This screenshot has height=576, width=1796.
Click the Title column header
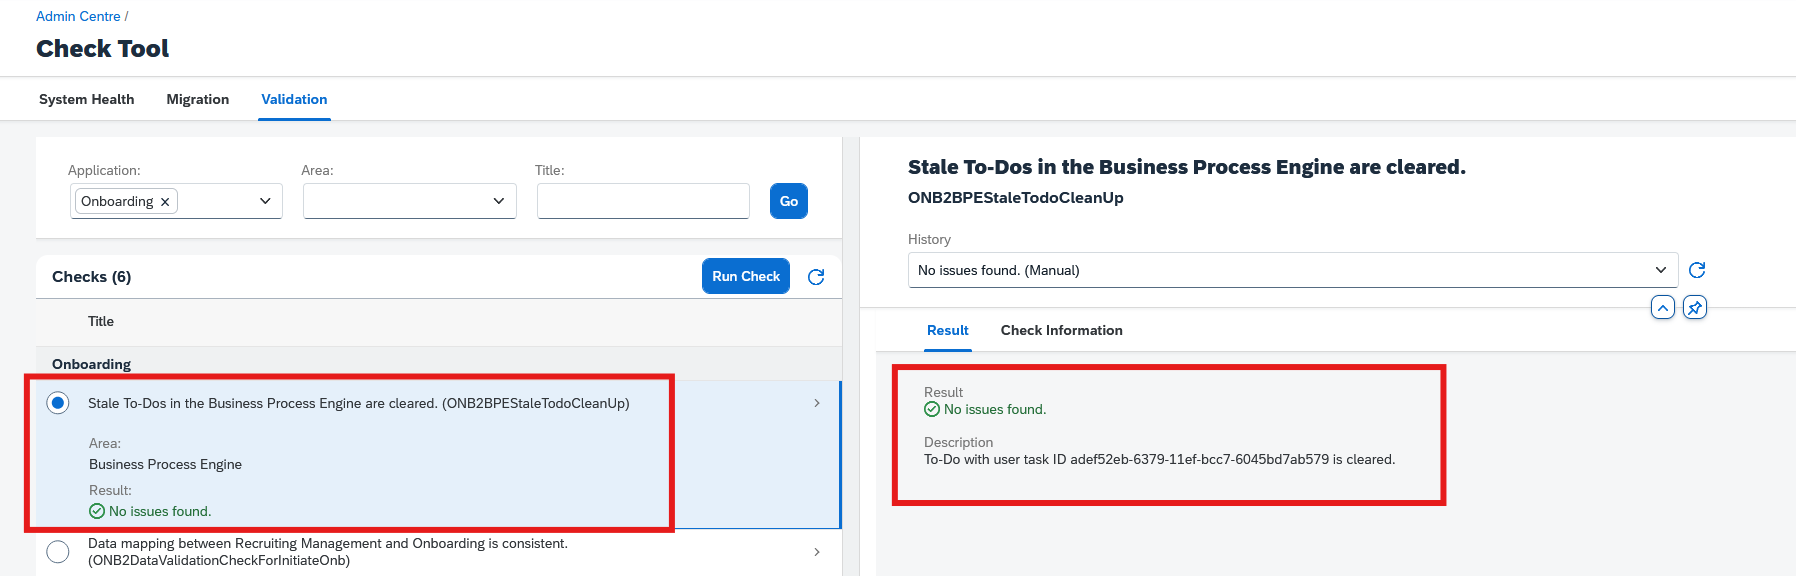tap(101, 321)
